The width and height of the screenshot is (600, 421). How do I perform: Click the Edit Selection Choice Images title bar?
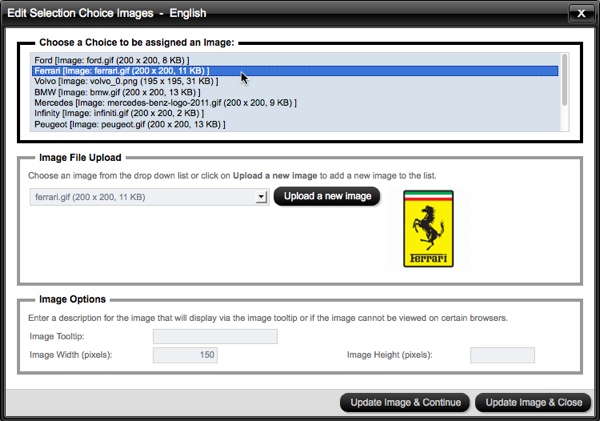click(250, 13)
